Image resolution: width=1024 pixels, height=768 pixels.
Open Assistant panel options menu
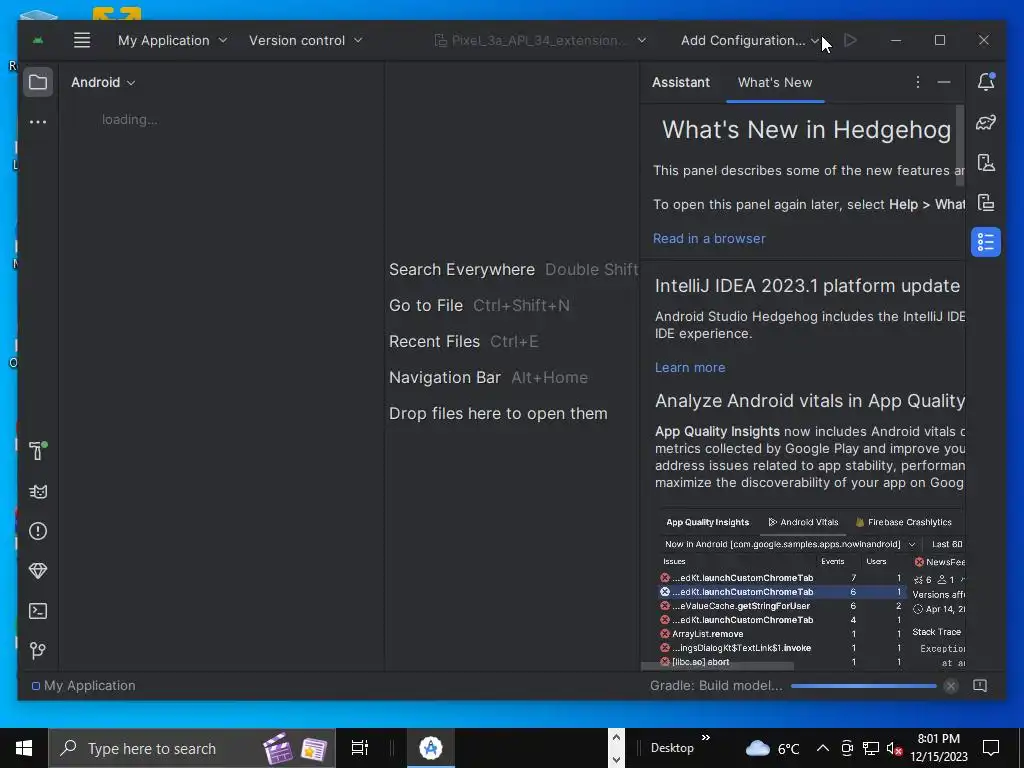[918, 82]
